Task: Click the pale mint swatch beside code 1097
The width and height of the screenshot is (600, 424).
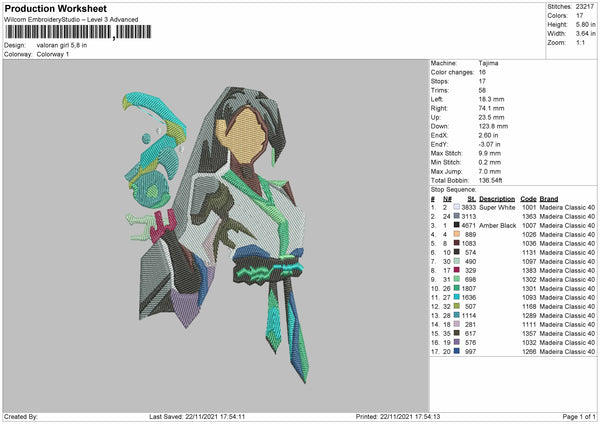Action: coord(457,261)
